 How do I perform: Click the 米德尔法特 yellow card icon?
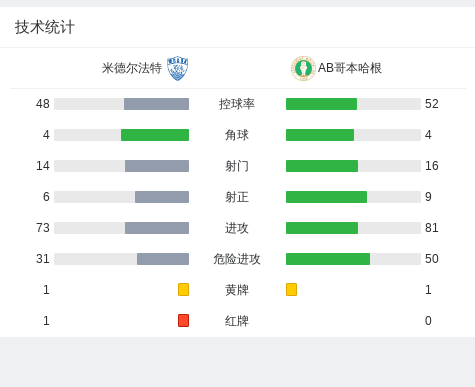183,290
